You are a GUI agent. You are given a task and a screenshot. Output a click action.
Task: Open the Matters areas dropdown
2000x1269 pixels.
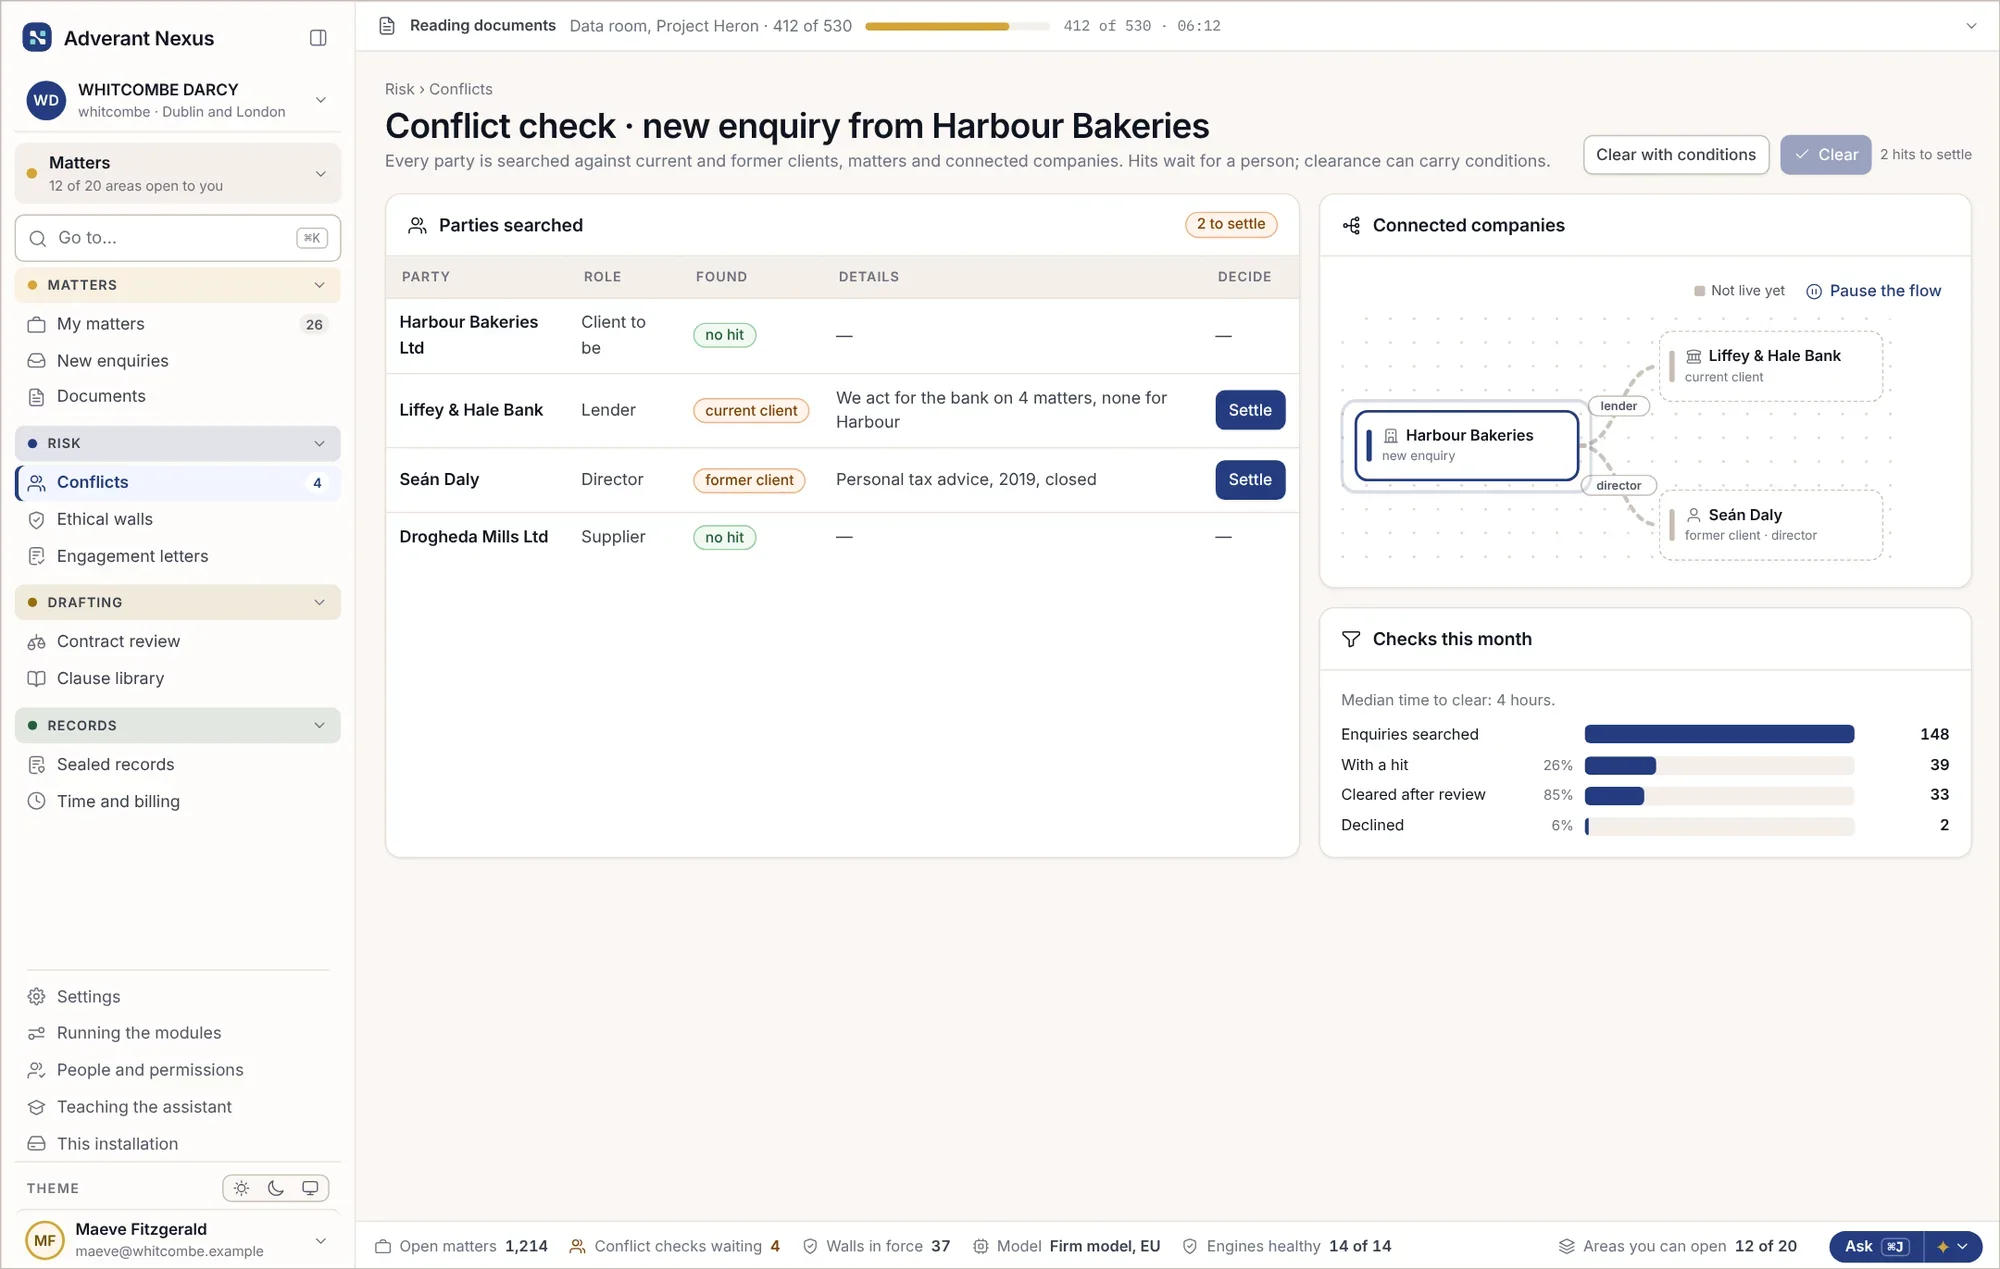(178, 173)
